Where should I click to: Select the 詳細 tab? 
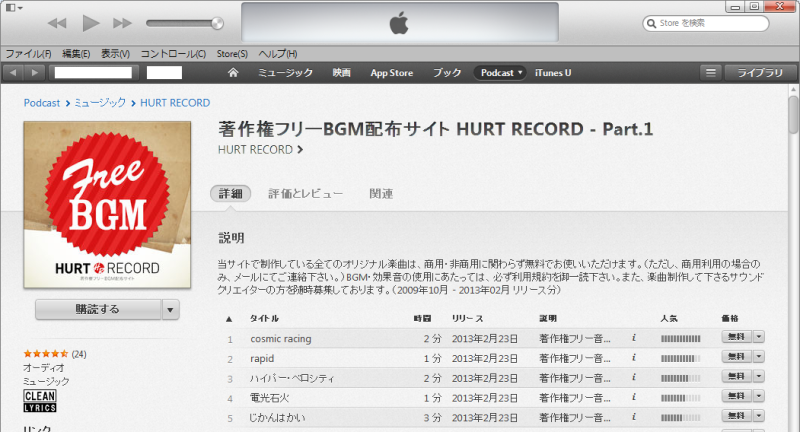click(x=231, y=193)
